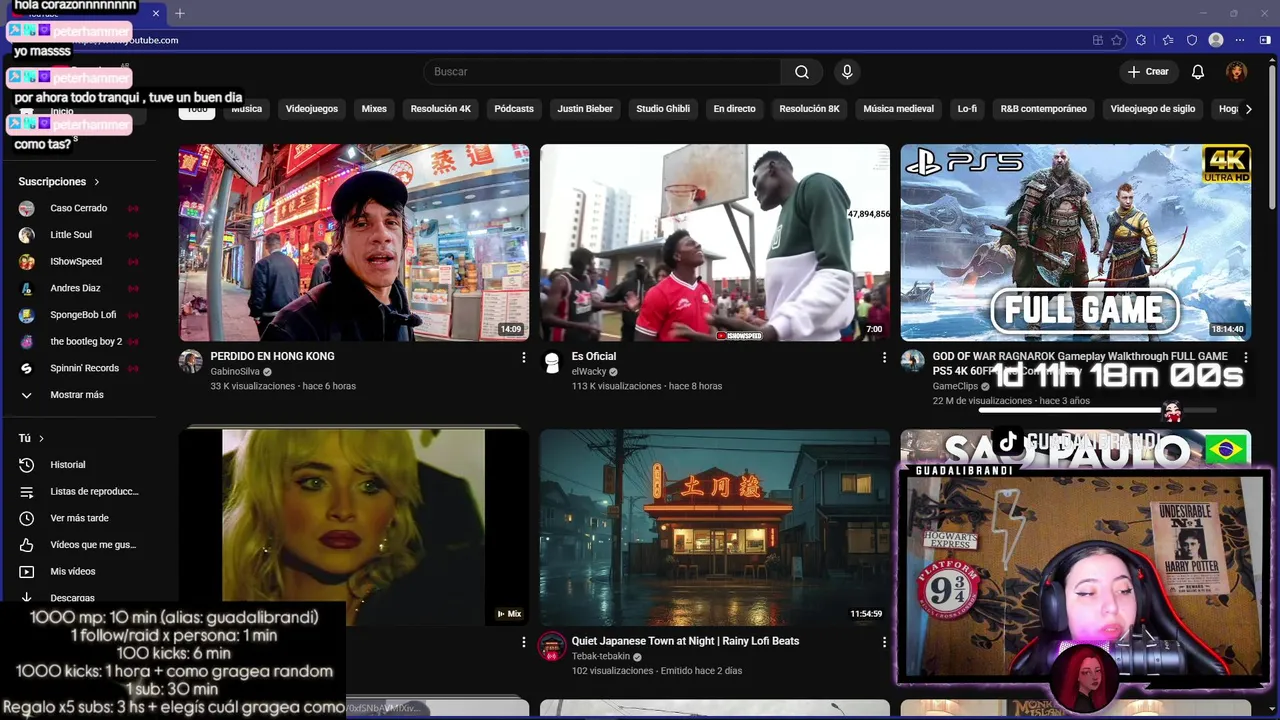Viewport: 1280px width, 720px height.
Task: Open options menu for God of War video
Action: tap(1245, 357)
